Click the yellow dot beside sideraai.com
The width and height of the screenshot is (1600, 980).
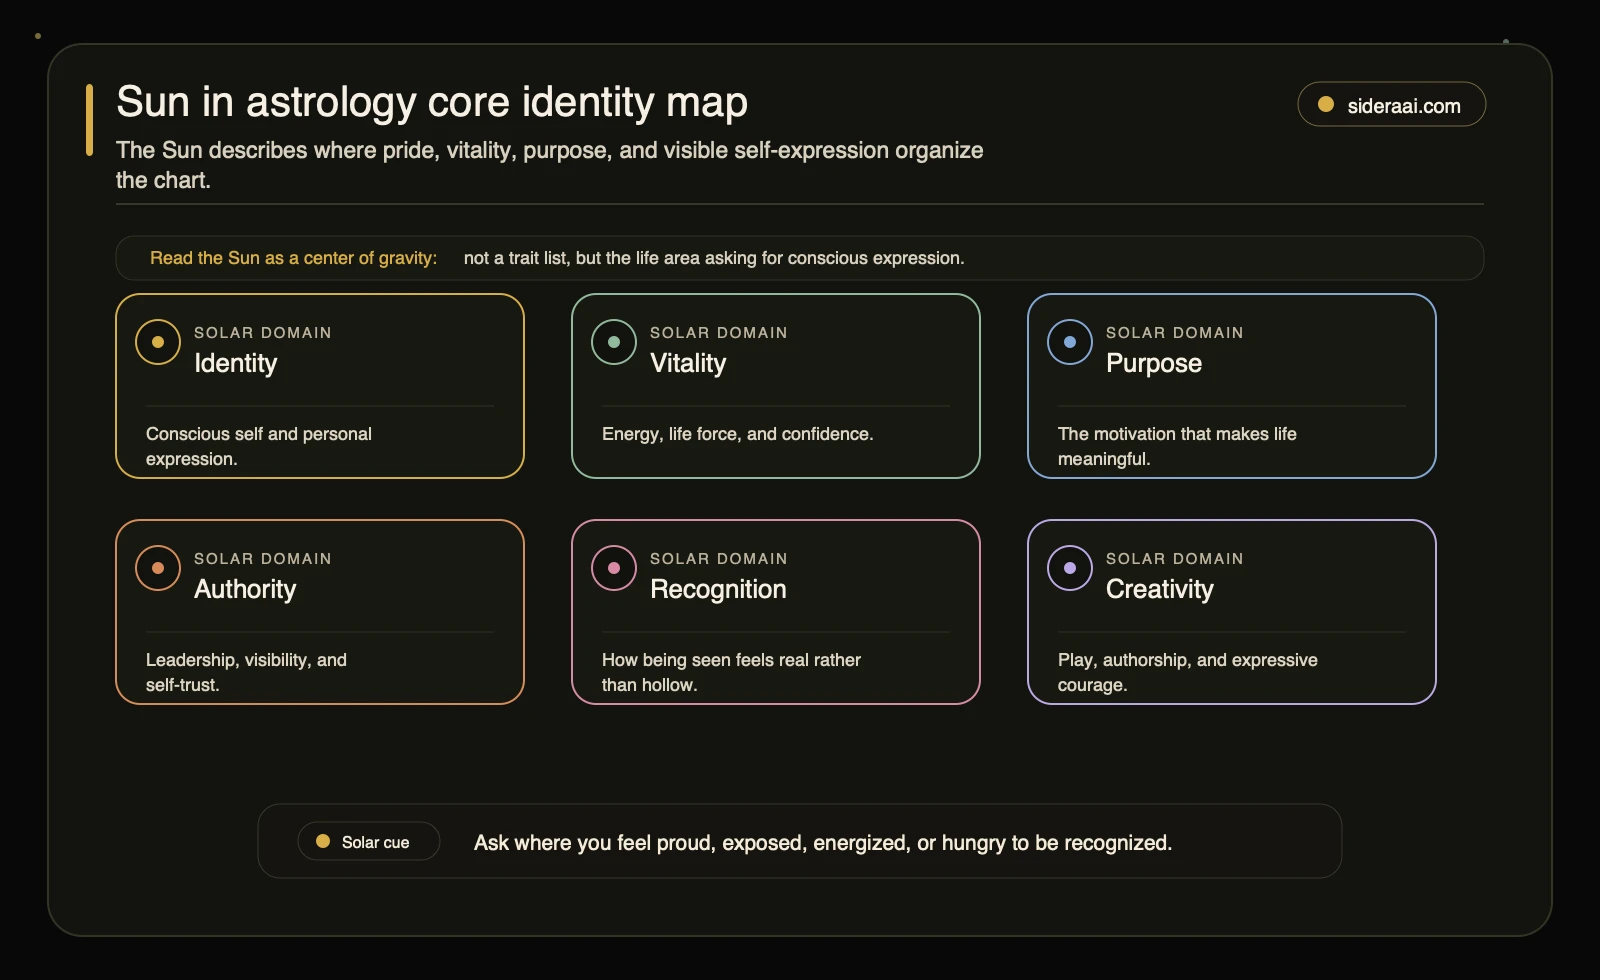(x=1326, y=104)
